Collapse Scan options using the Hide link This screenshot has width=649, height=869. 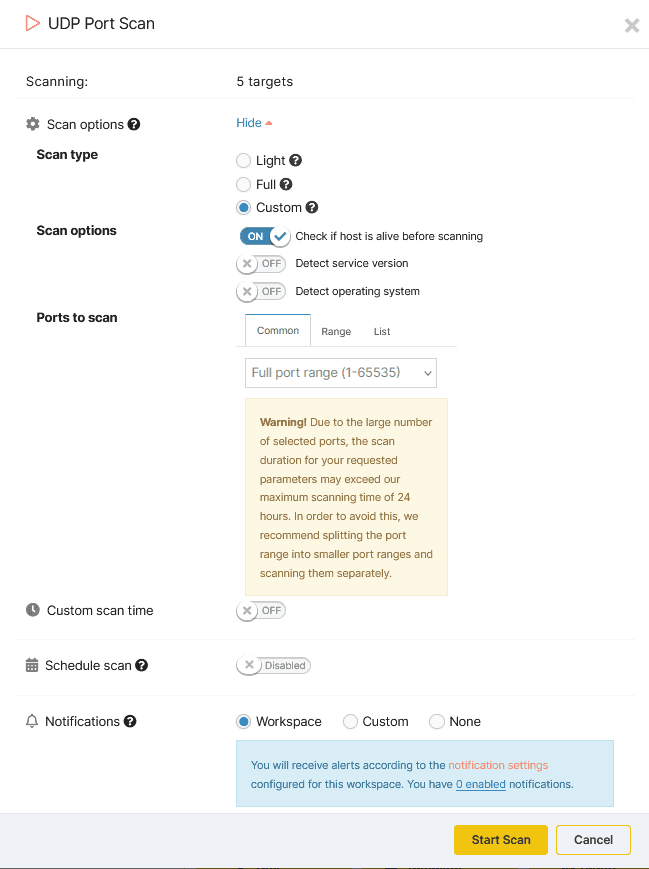[x=248, y=123]
